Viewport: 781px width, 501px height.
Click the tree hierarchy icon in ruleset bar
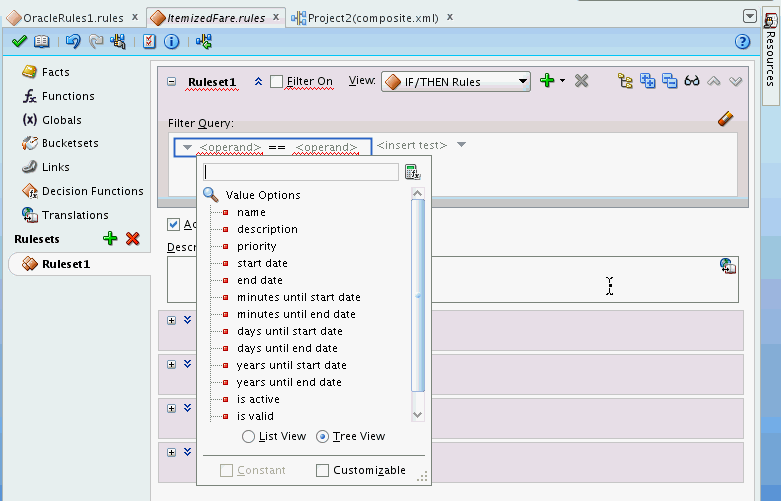tap(625, 81)
